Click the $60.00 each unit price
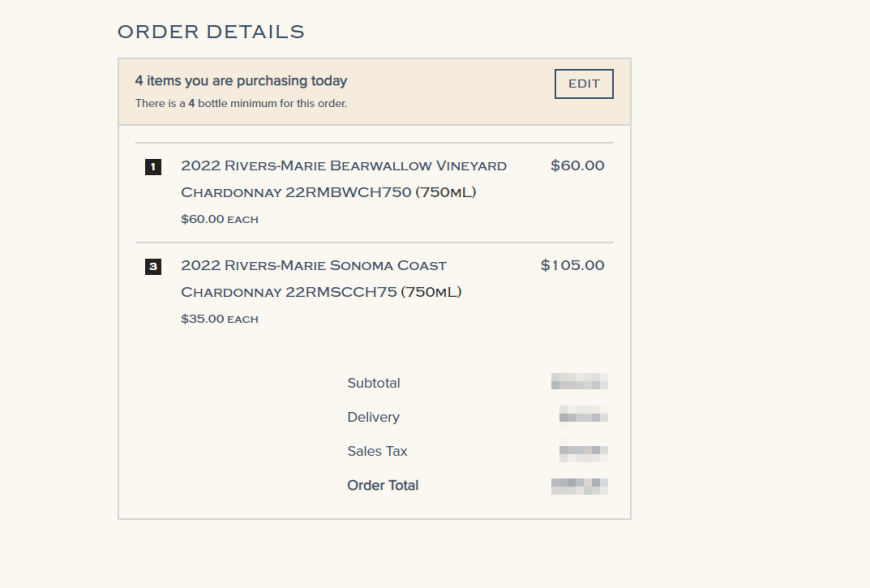 [219, 219]
